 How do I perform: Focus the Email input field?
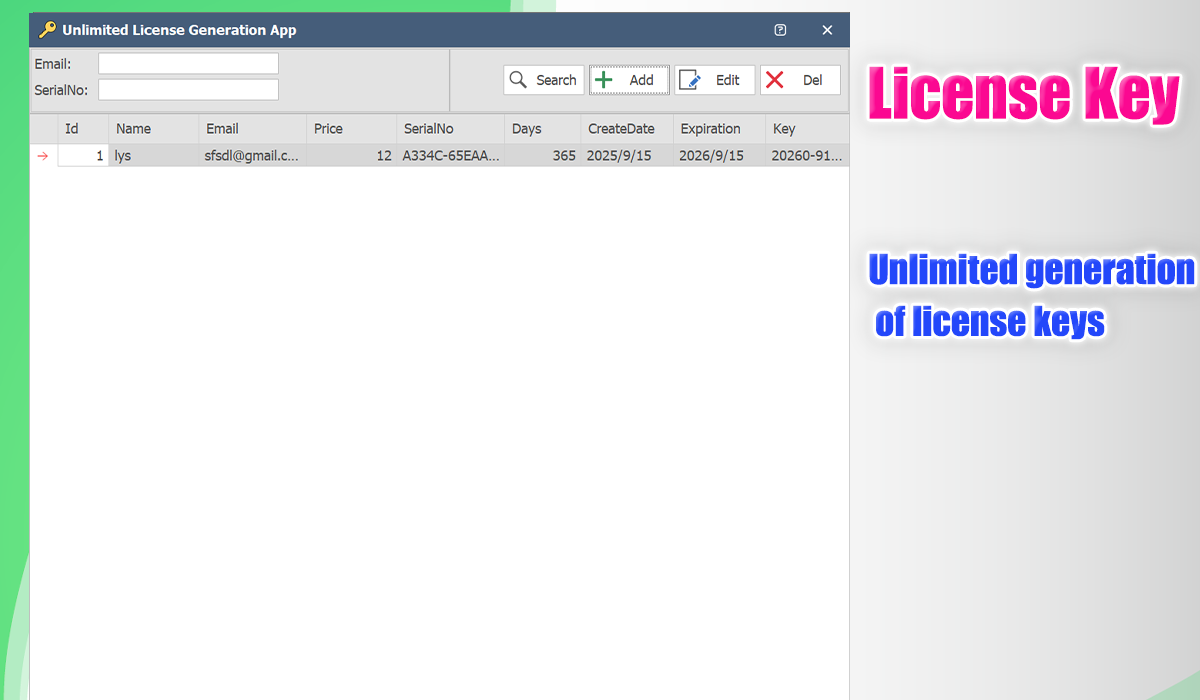188,64
